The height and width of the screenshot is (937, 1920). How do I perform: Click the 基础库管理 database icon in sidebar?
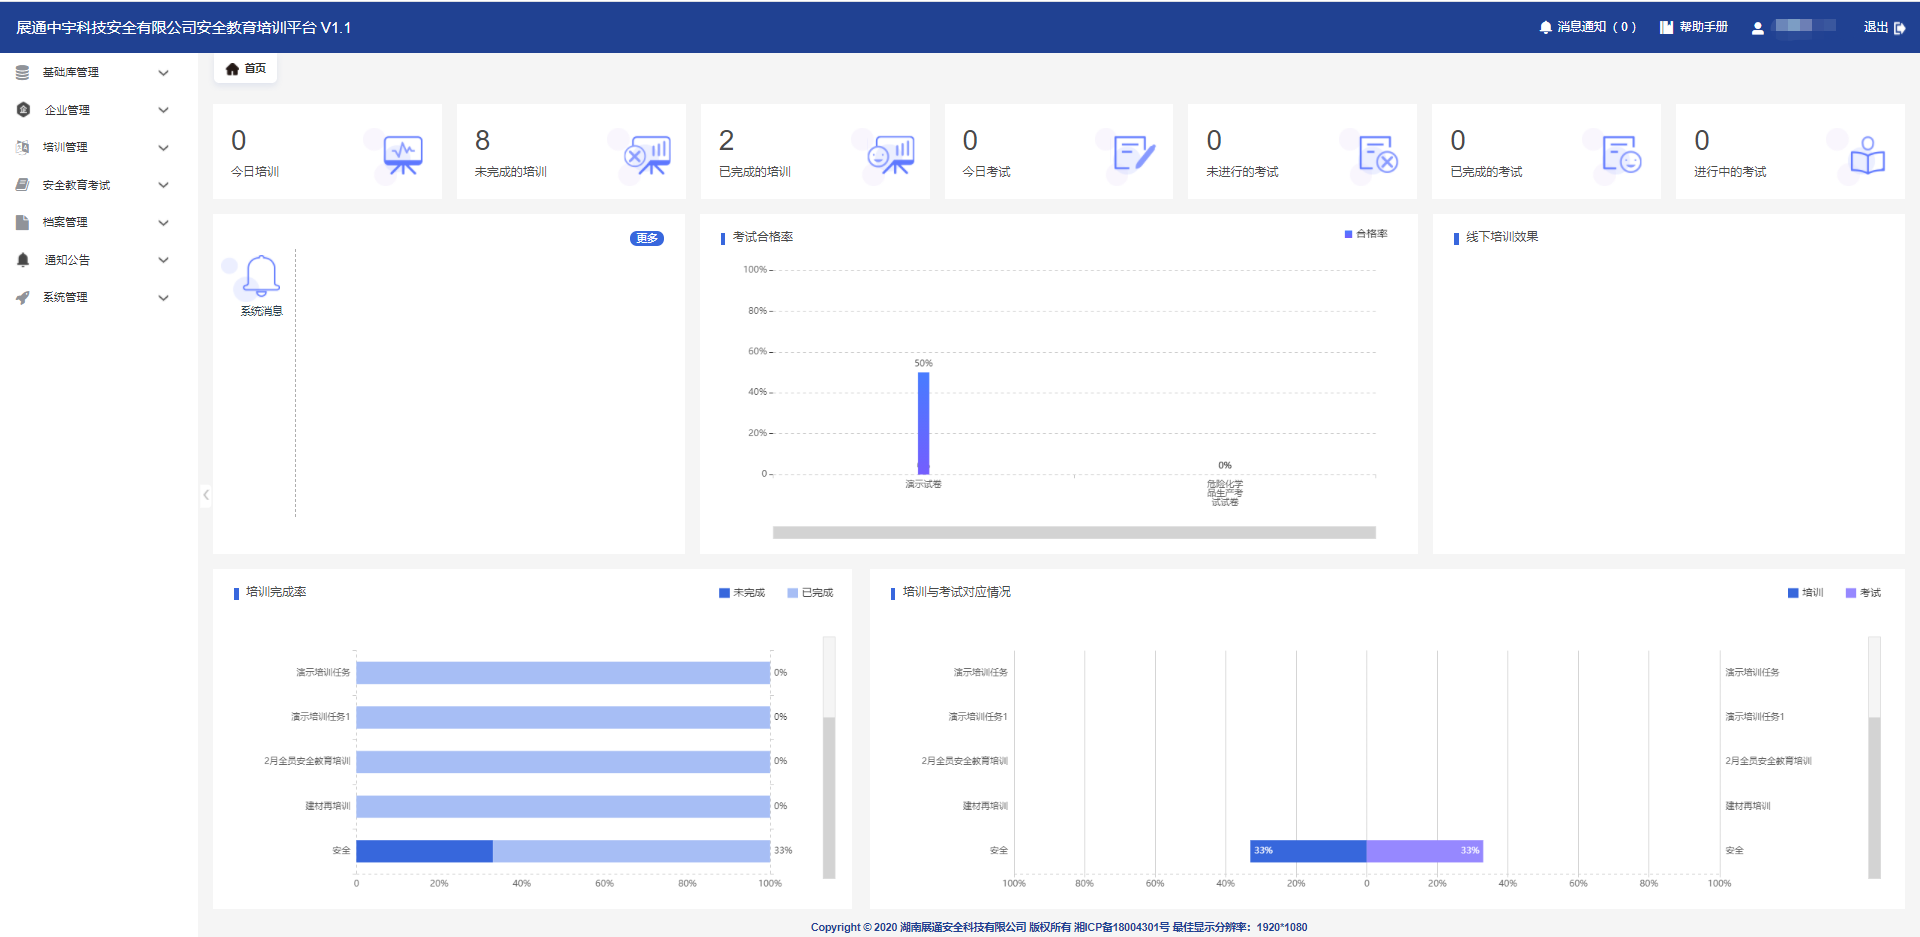coord(22,73)
